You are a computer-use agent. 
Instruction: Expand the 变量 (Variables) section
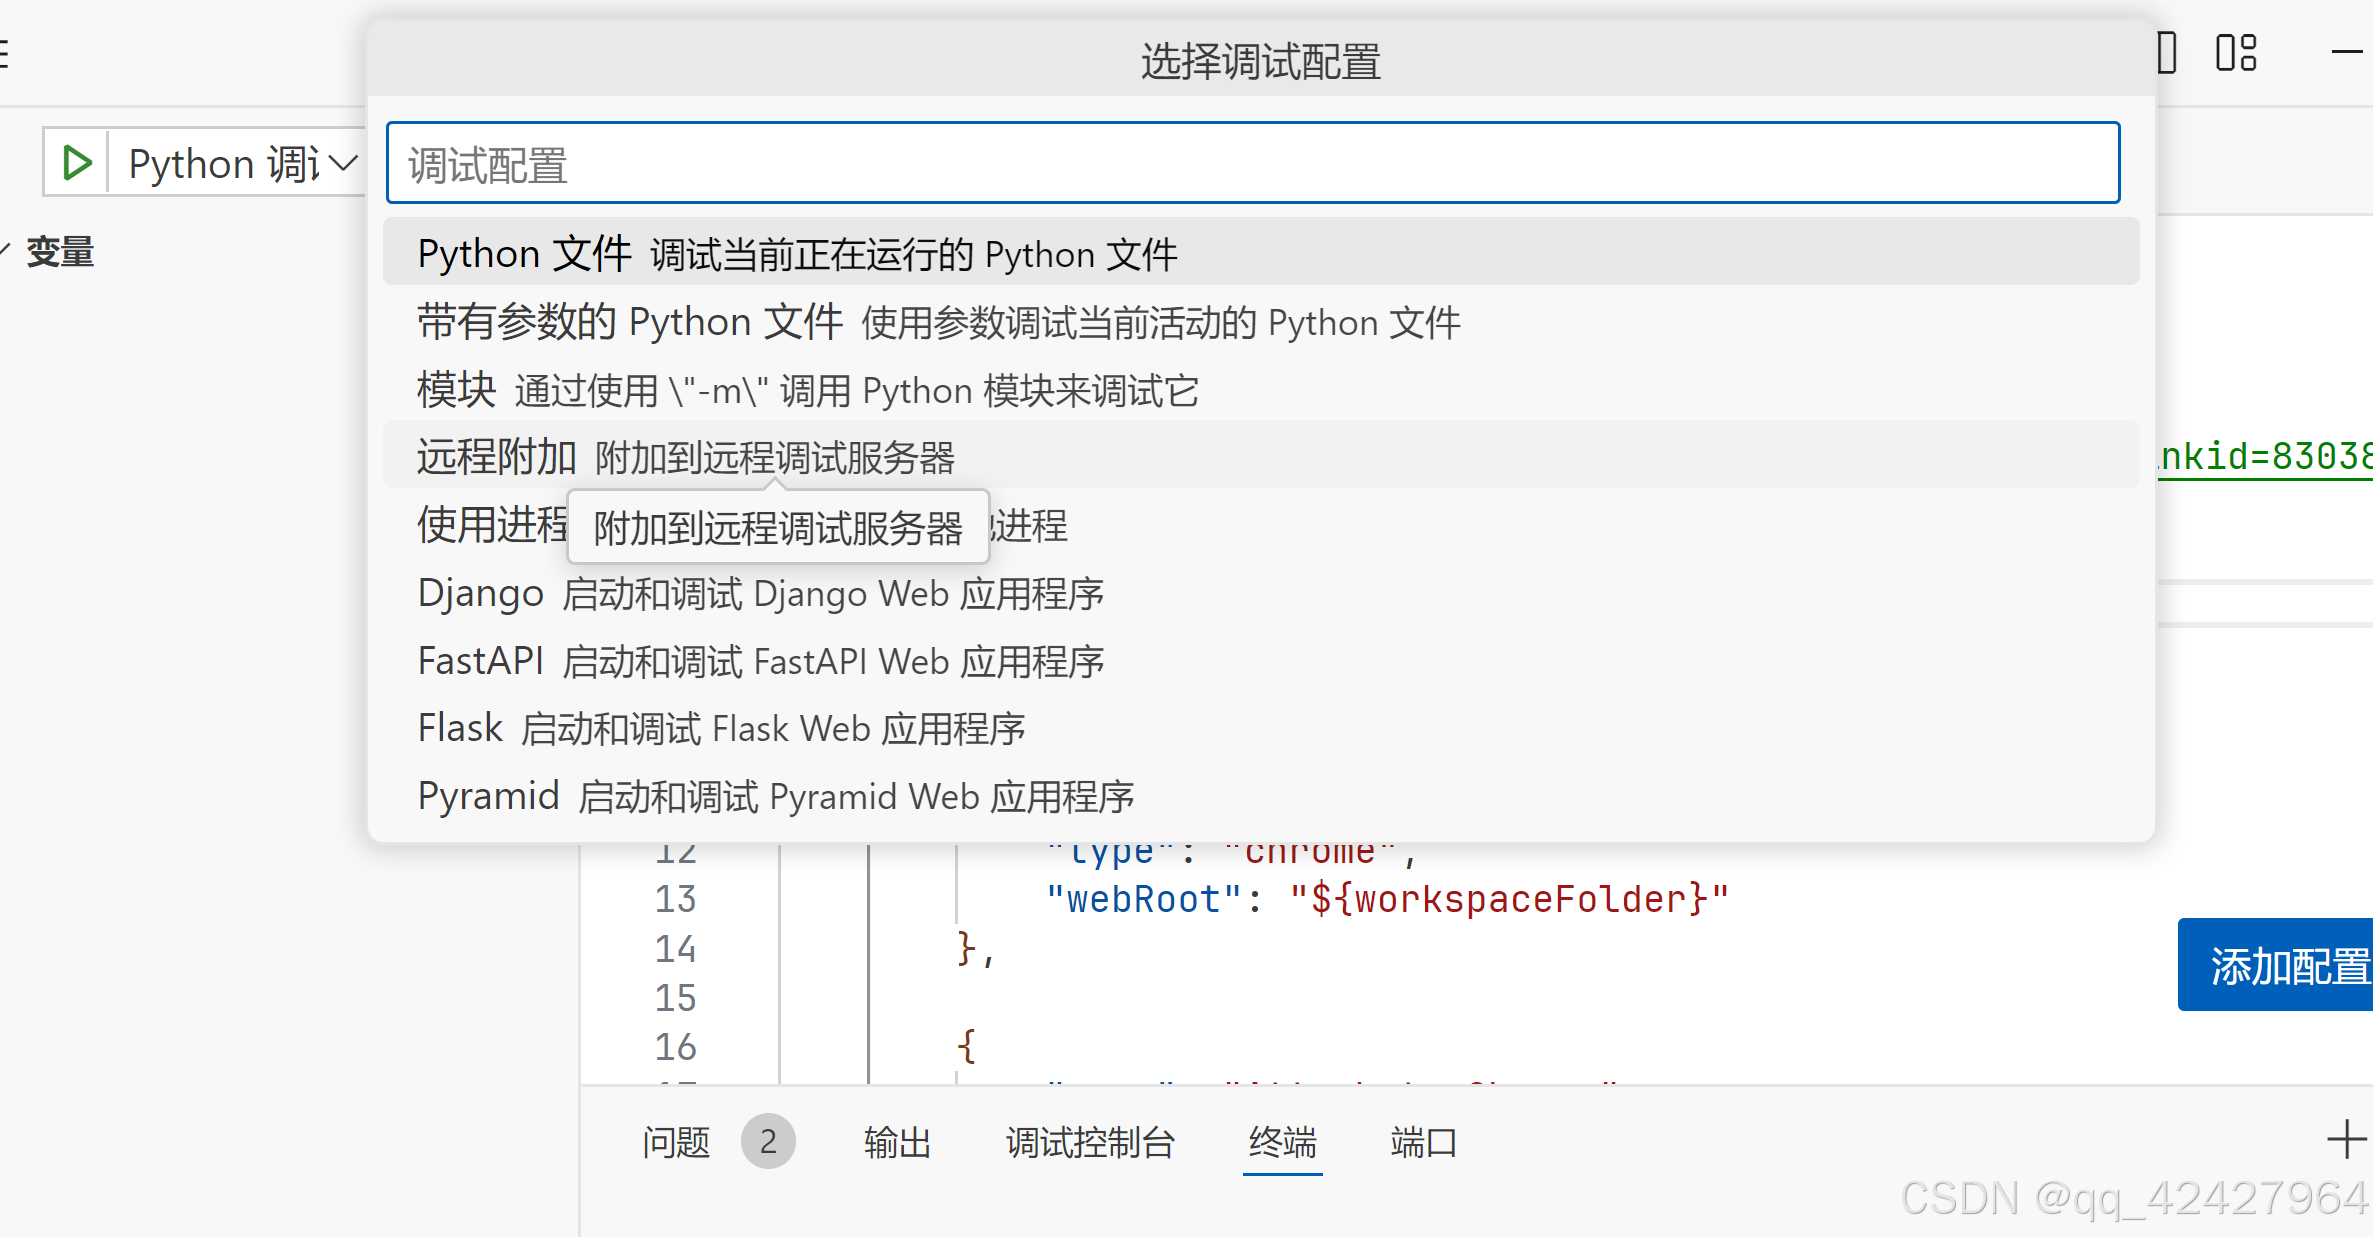(x=59, y=252)
